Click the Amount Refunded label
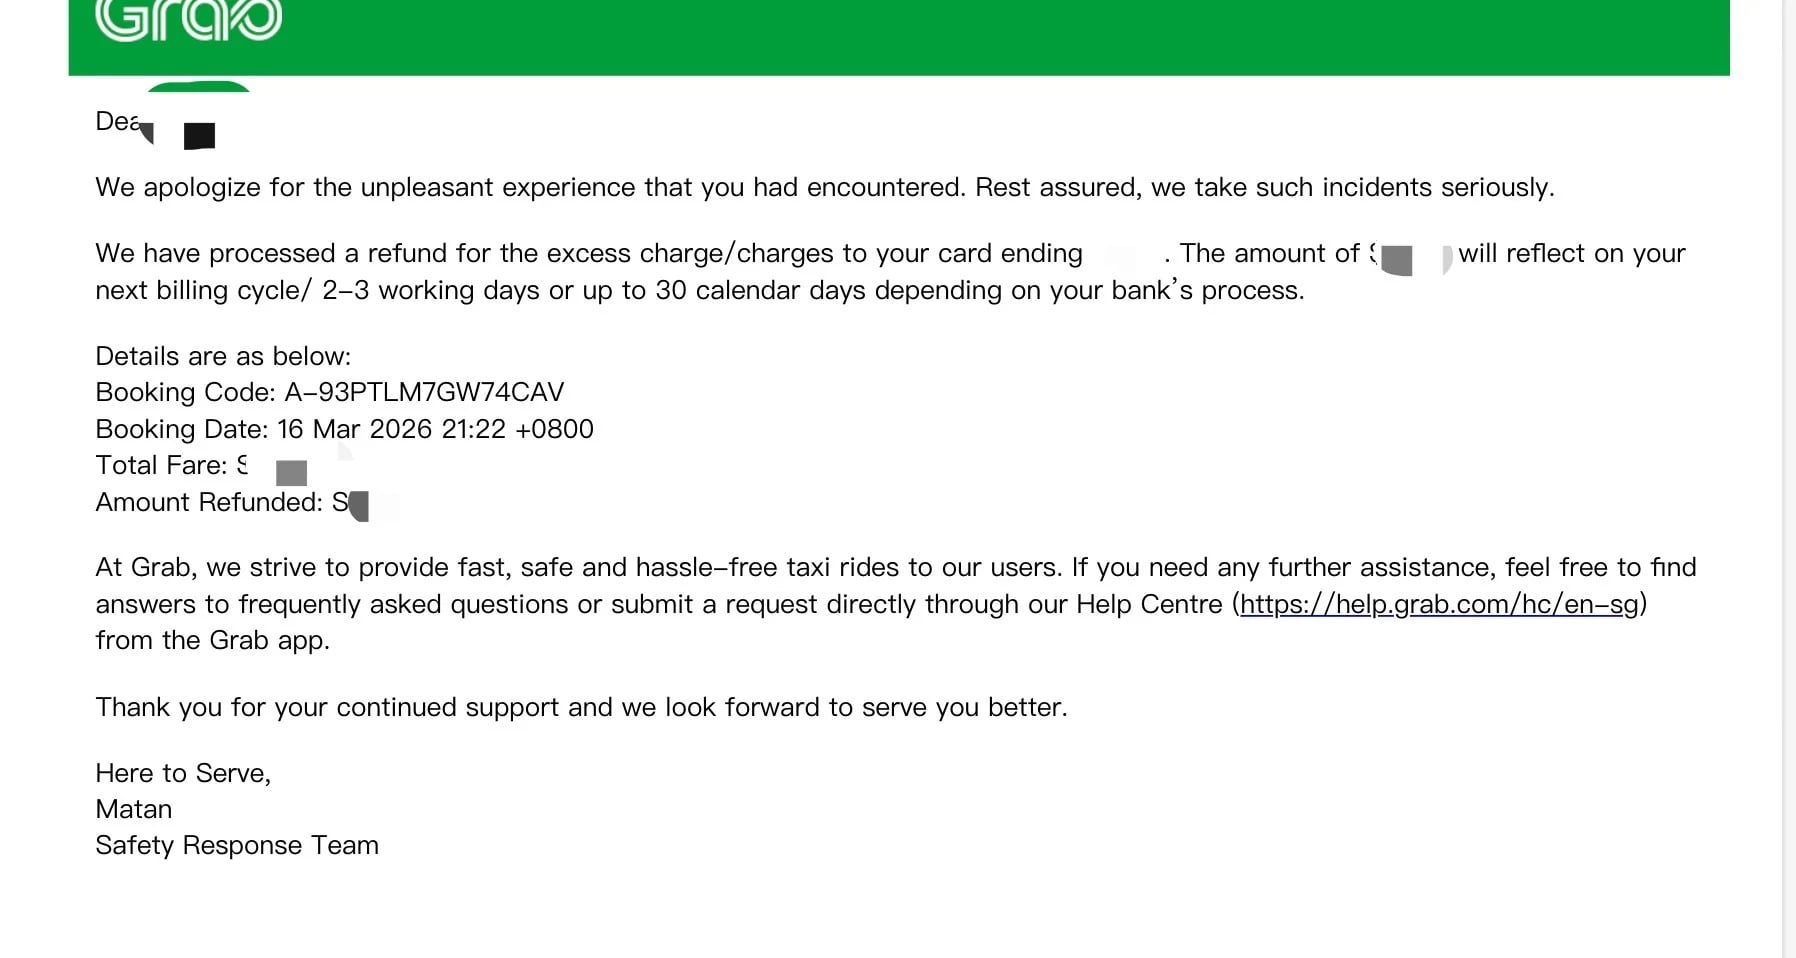 point(208,502)
